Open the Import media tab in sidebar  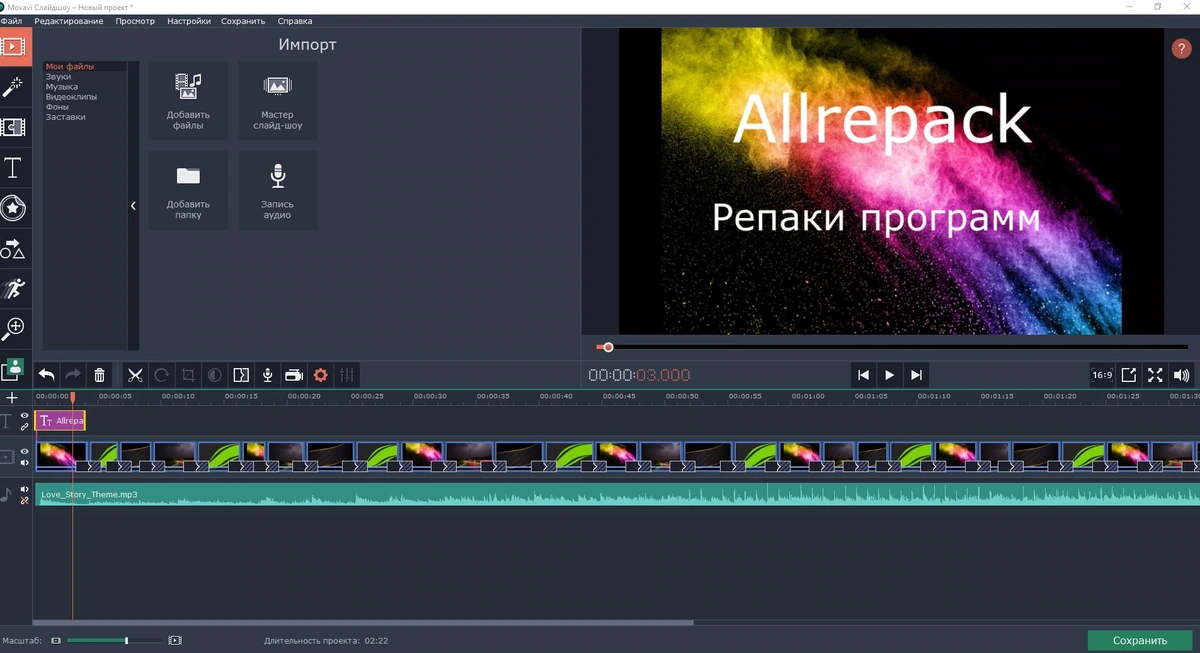tap(14, 46)
